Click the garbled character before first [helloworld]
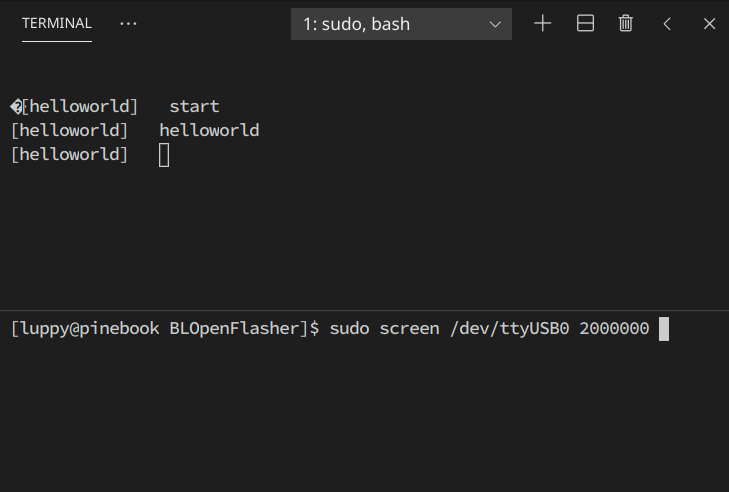The height and width of the screenshot is (492, 729). [15, 106]
